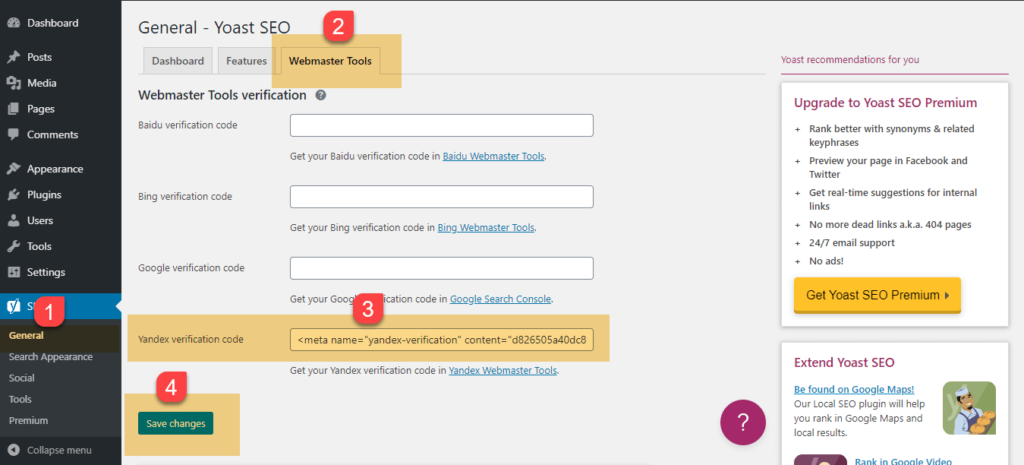Image resolution: width=1024 pixels, height=465 pixels.
Task: Open the Baidu Webmaster Tools link
Action: pos(493,157)
